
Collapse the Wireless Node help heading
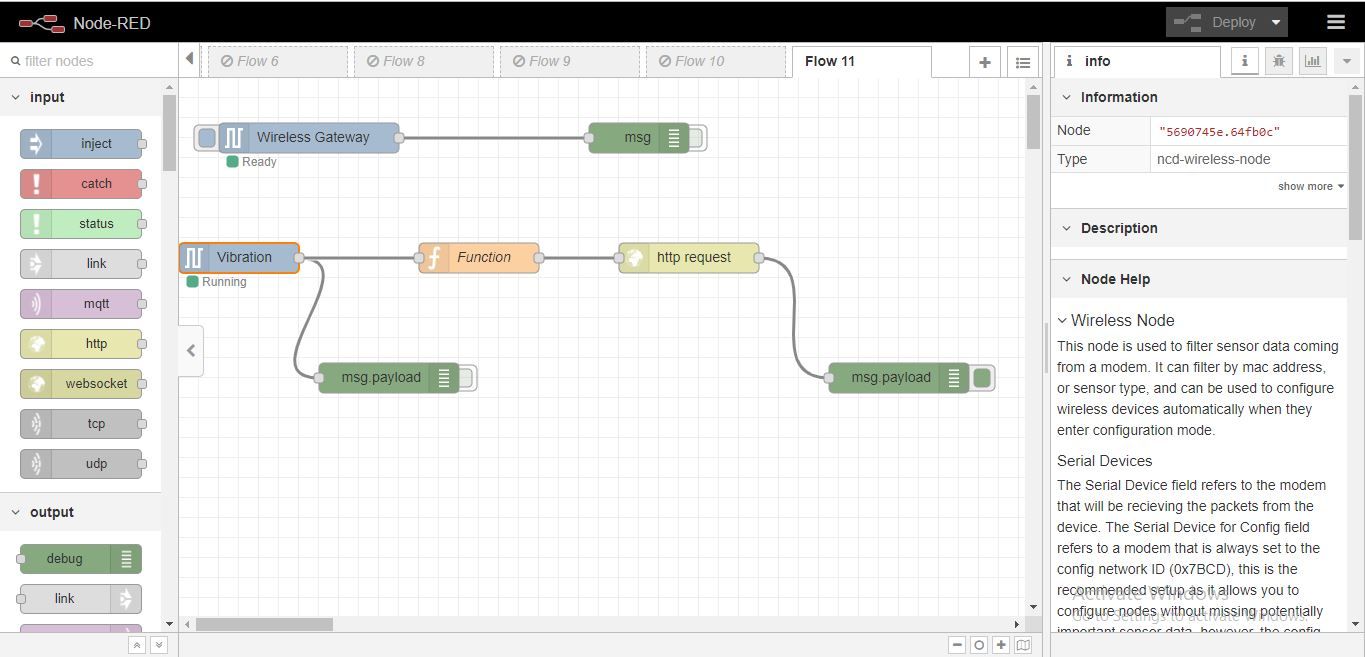tap(1116, 320)
